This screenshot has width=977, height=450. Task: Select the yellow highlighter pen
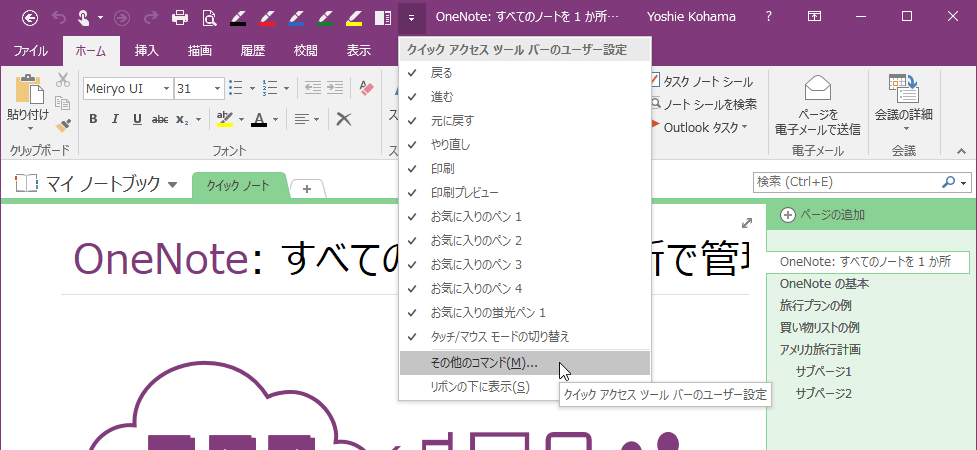[x=354, y=17]
